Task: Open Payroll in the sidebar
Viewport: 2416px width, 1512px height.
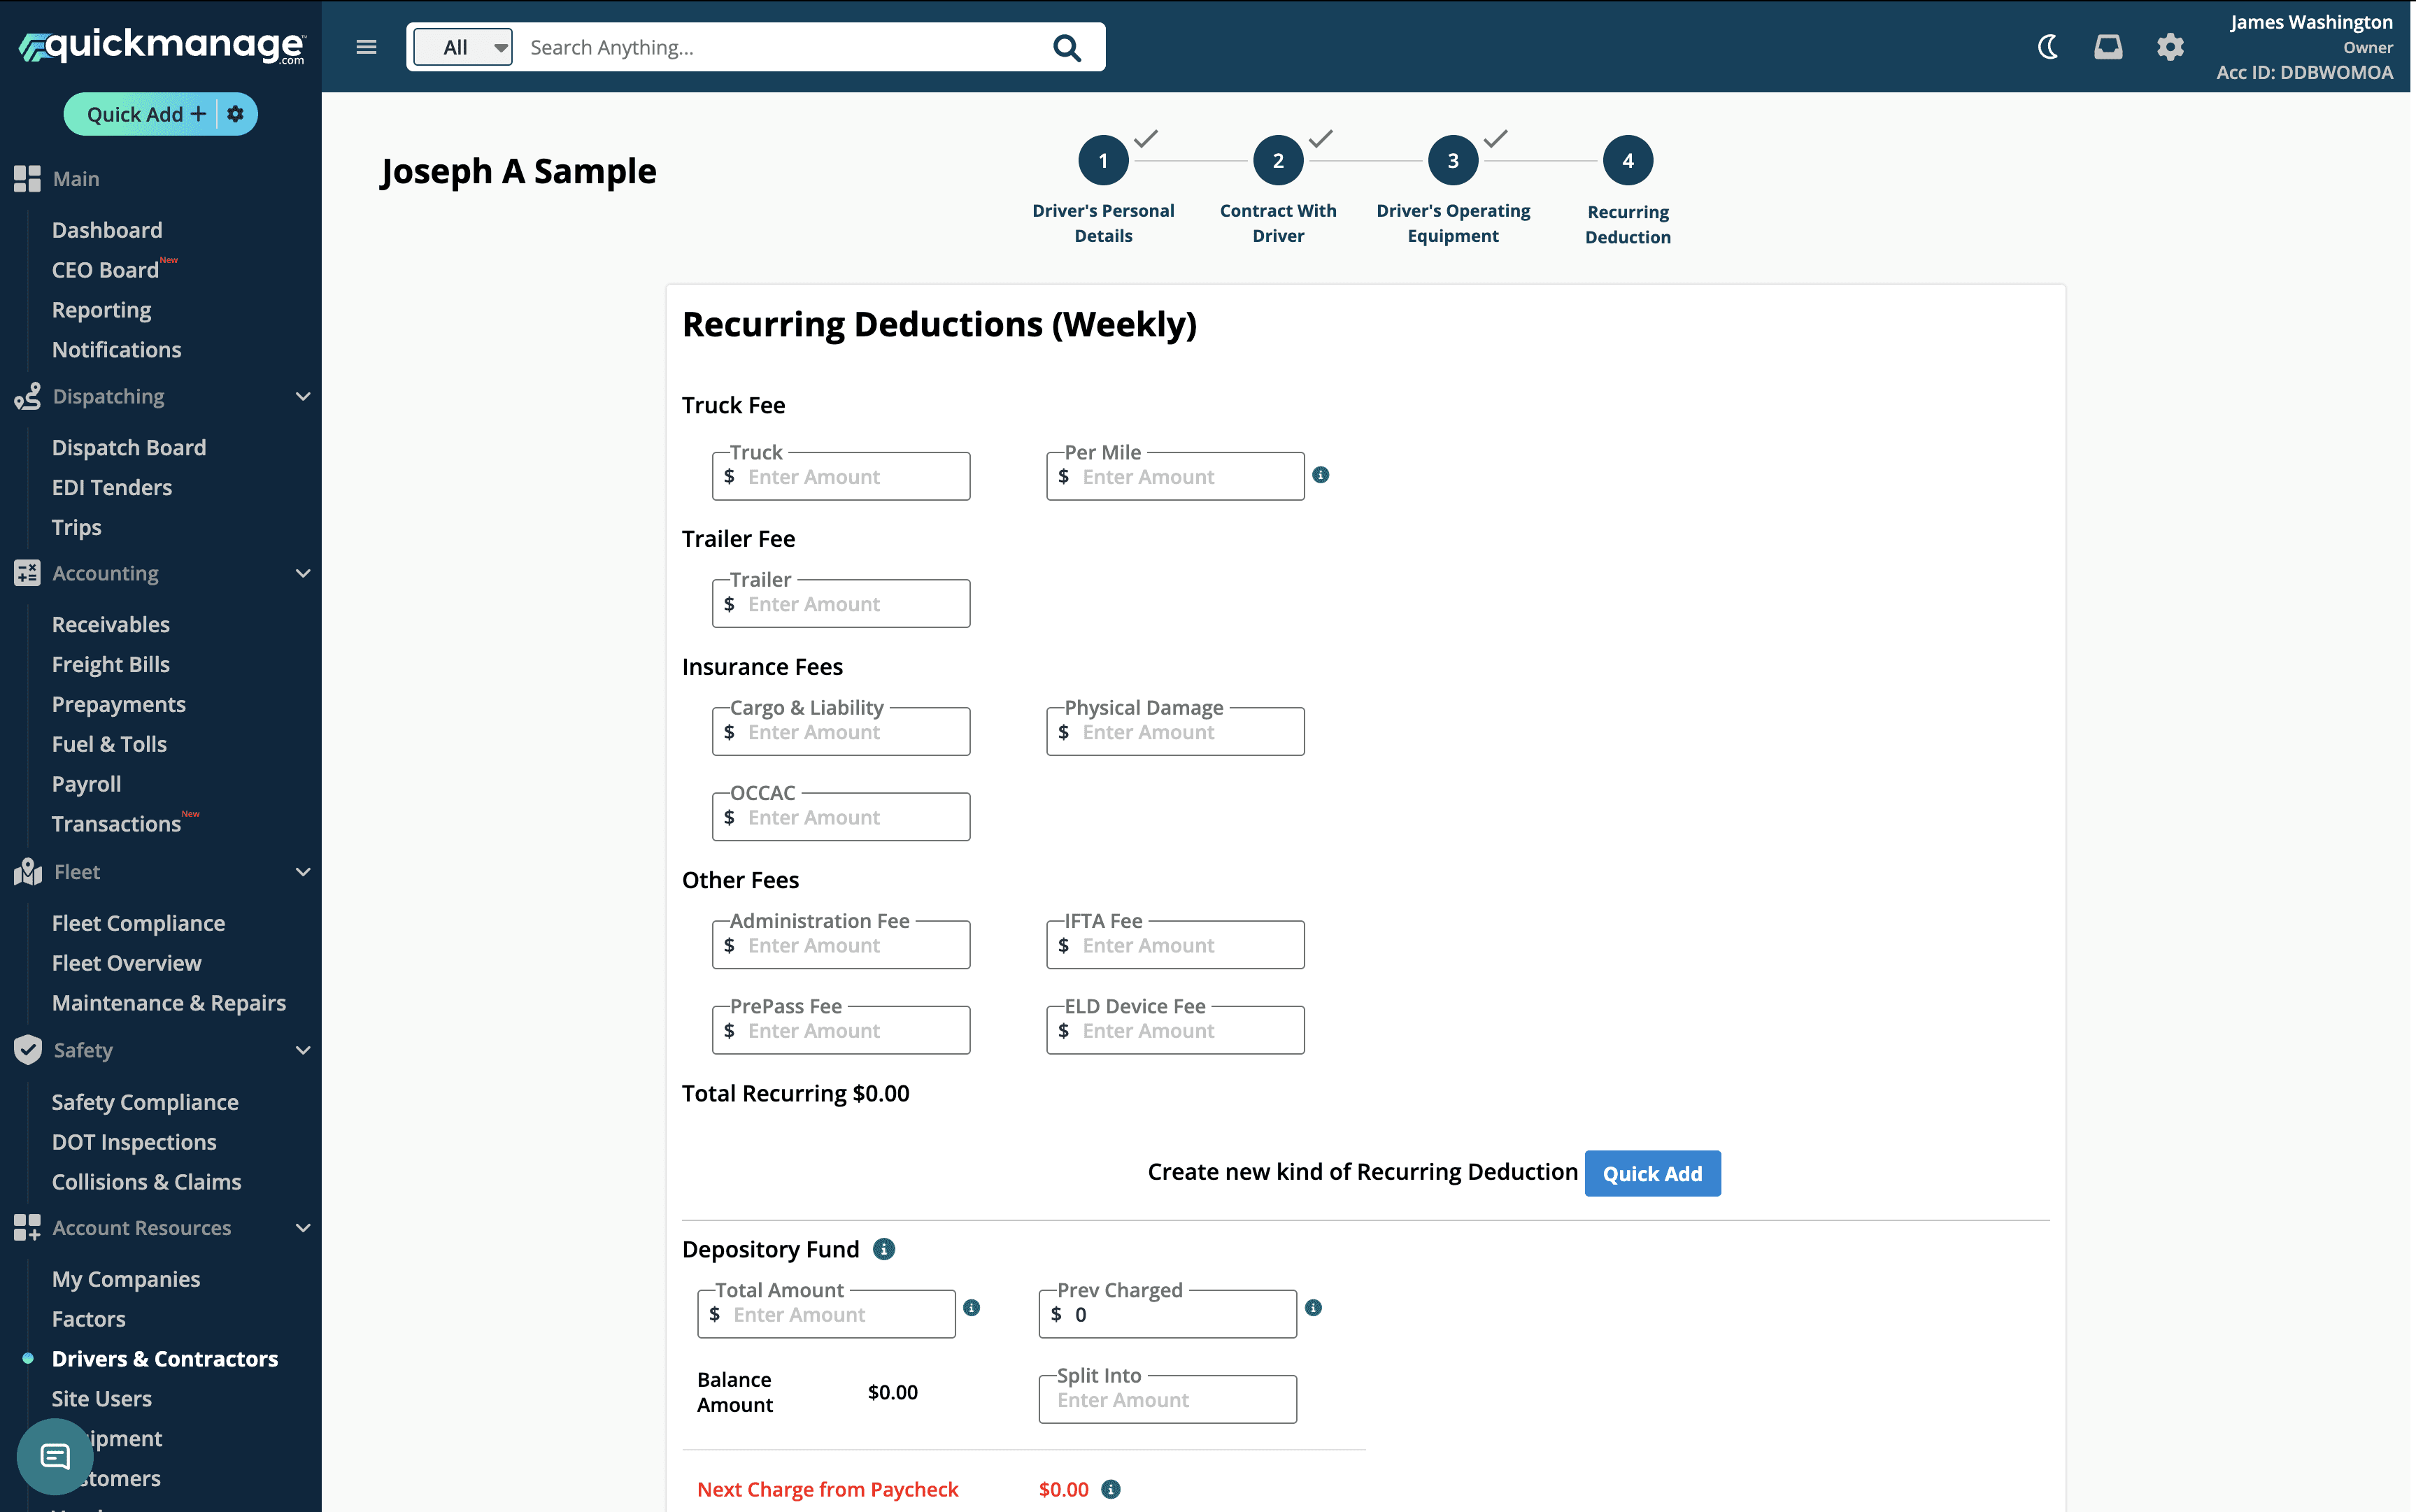Action: 86,784
